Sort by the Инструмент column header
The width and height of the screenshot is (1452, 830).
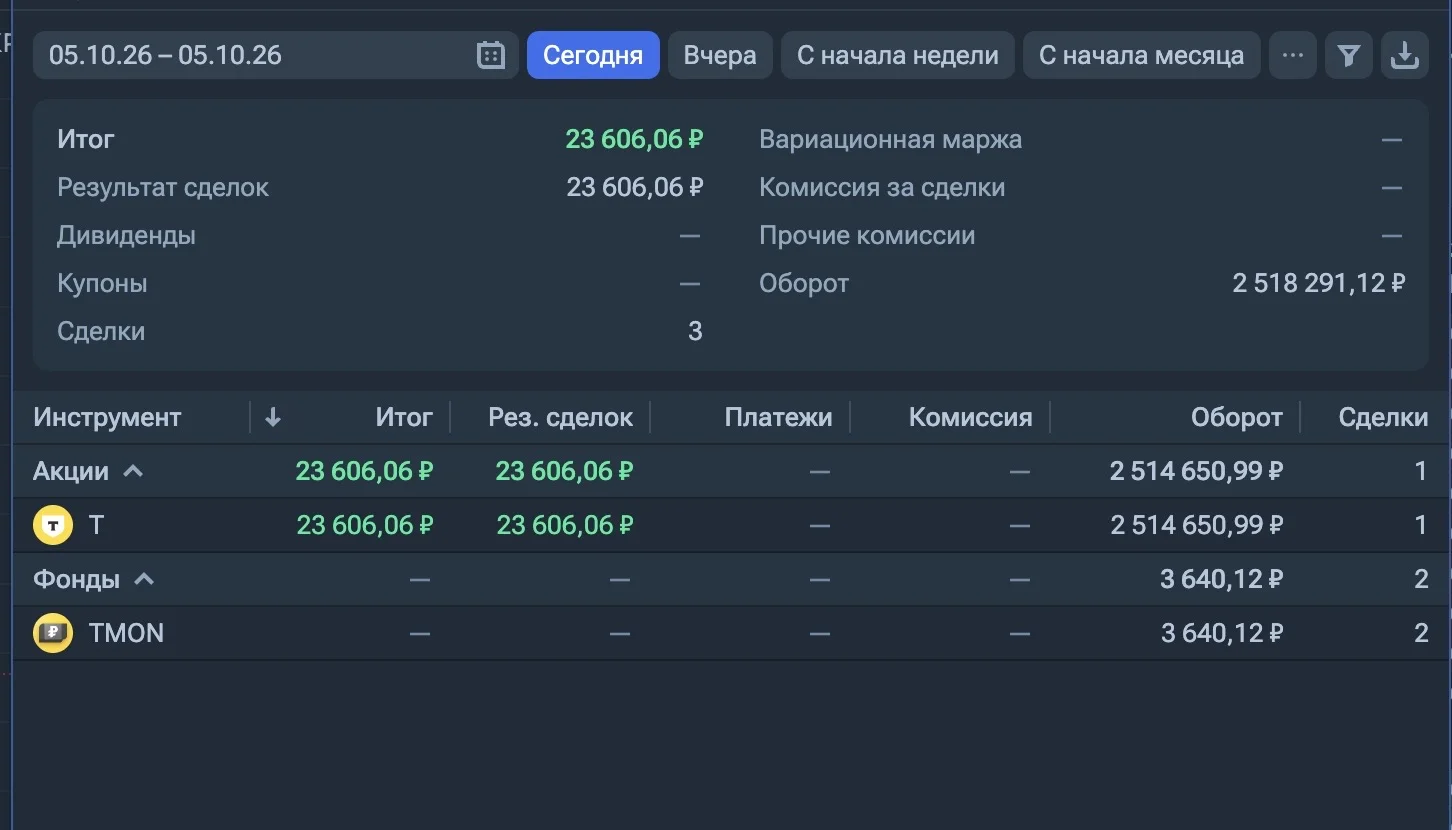[x=107, y=418]
